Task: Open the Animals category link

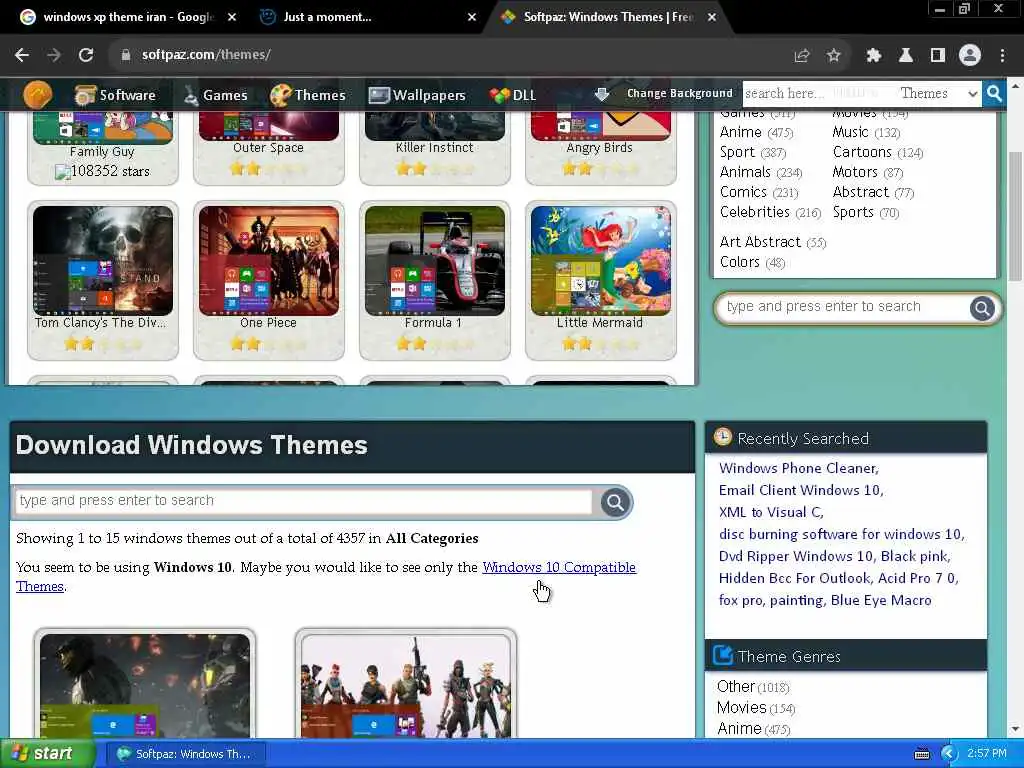Action: 745,172
